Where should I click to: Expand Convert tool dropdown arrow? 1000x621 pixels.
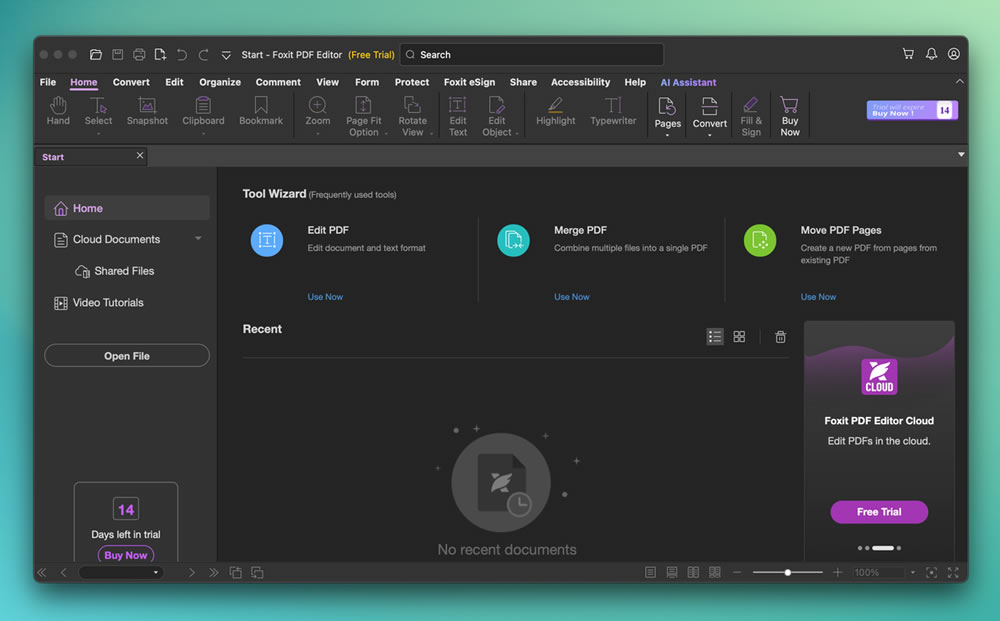pyautogui.click(x=709, y=135)
